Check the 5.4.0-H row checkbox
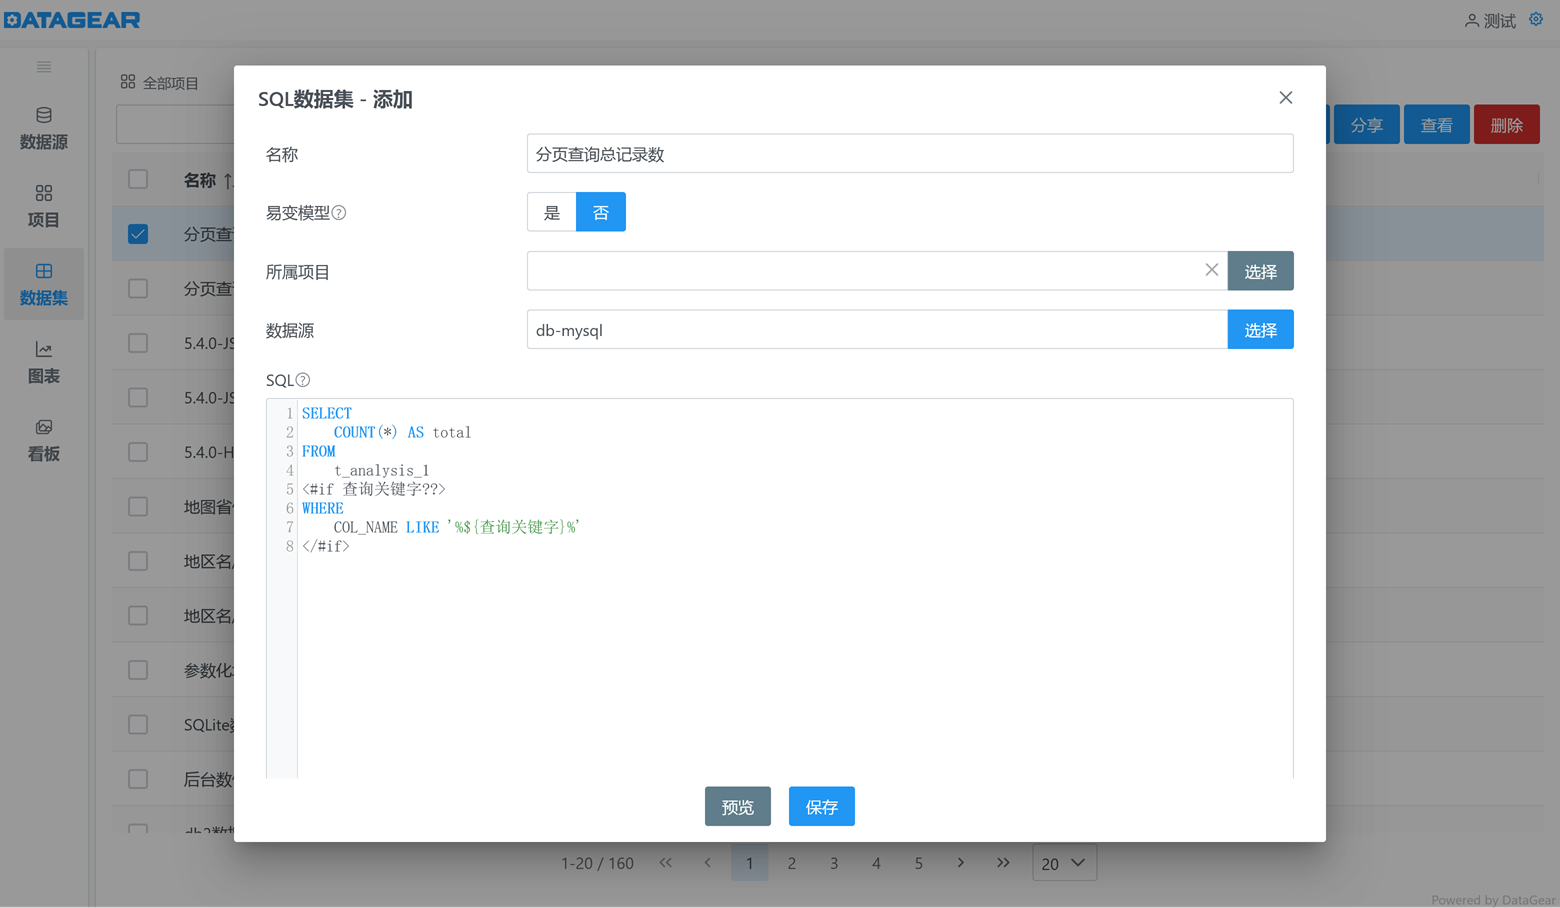The image size is (1560, 908). (x=138, y=452)
